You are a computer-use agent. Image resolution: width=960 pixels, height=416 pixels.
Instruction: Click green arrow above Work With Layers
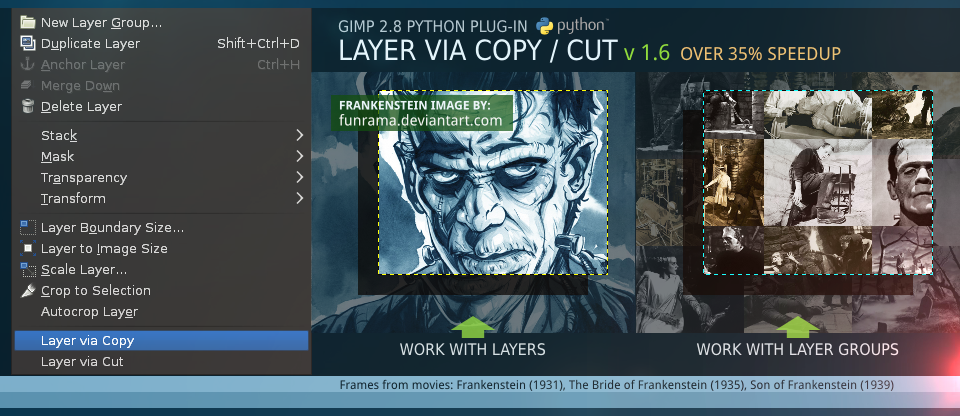coord(473,327)
